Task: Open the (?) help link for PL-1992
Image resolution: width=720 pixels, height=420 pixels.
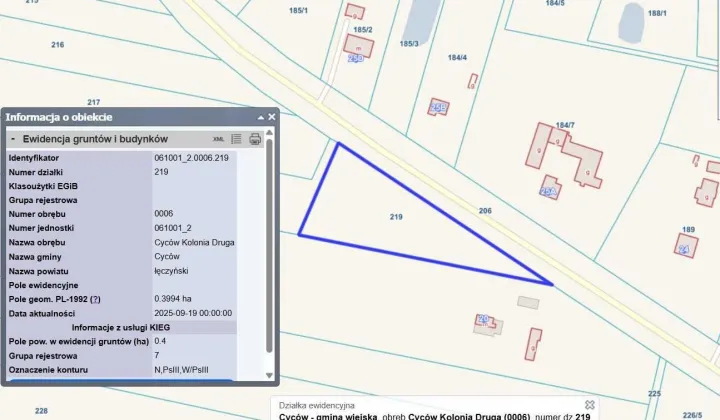Action: pyautogui.click(x=95, y=299)
